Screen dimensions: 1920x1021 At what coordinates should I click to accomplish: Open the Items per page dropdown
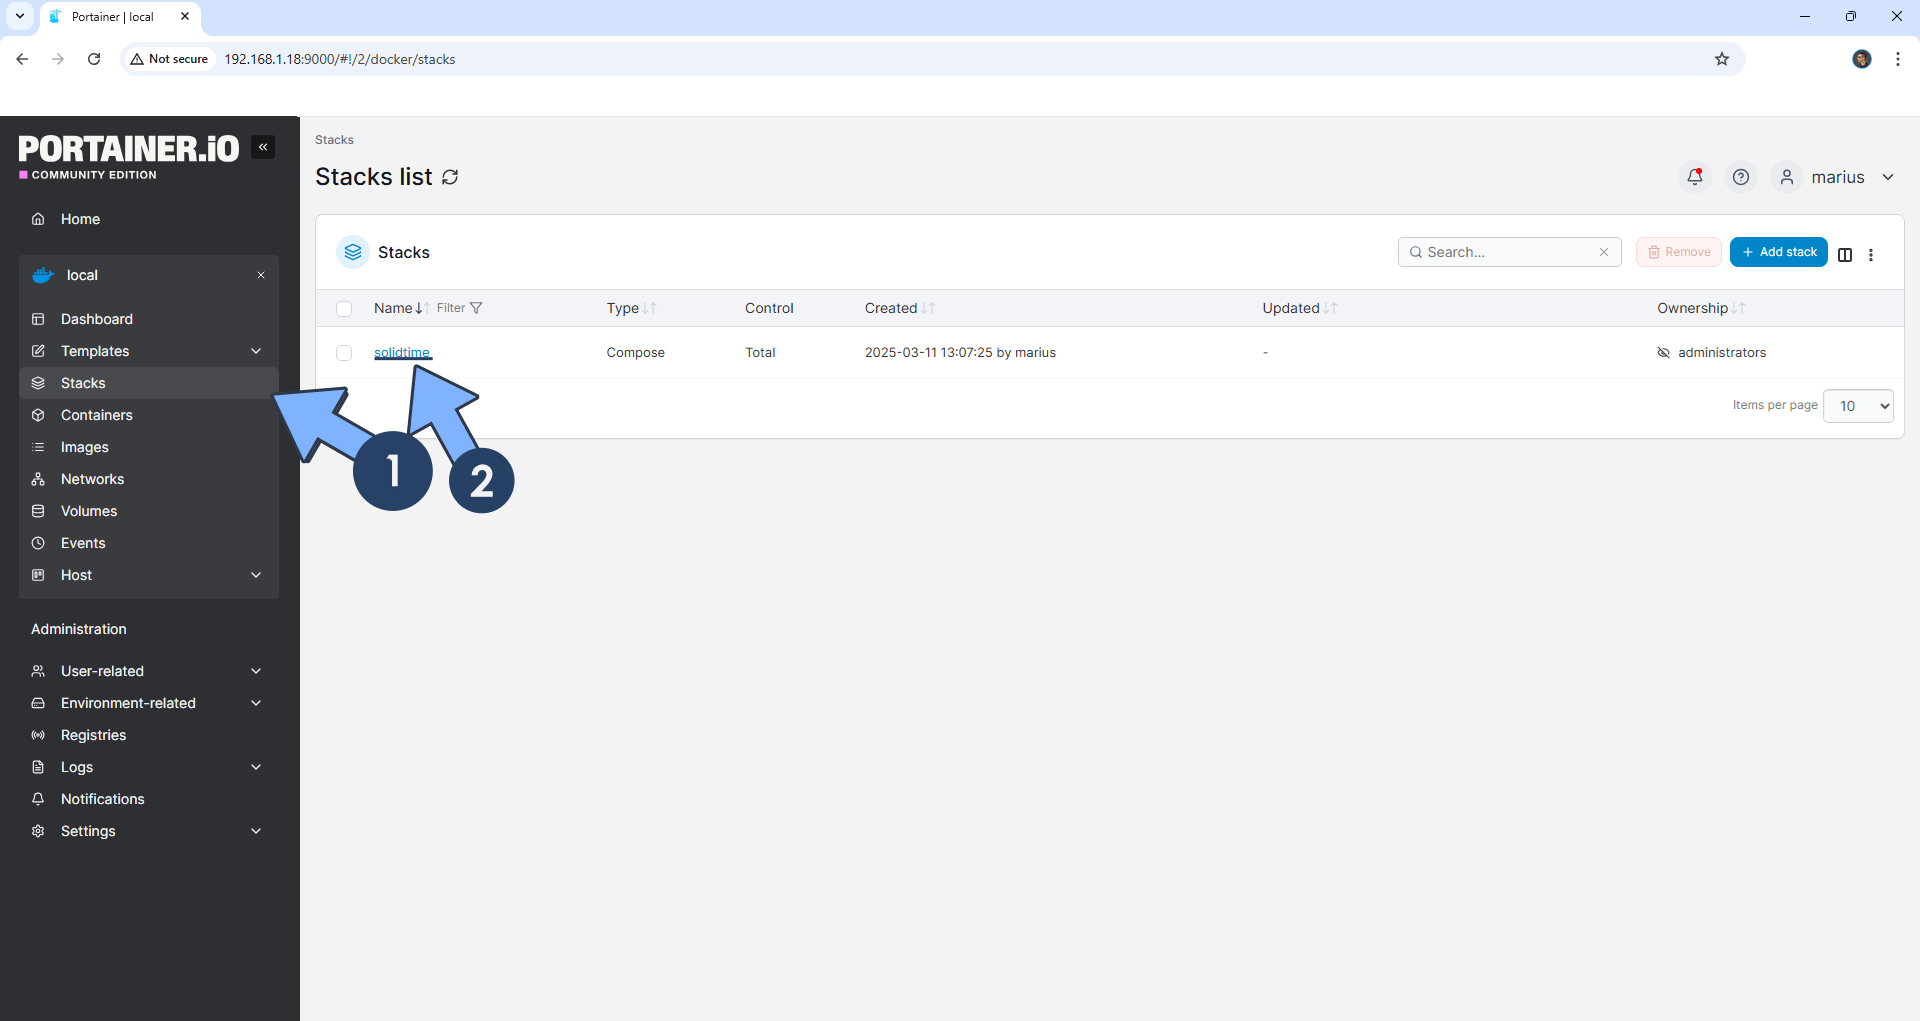(x=1858, y=406)
